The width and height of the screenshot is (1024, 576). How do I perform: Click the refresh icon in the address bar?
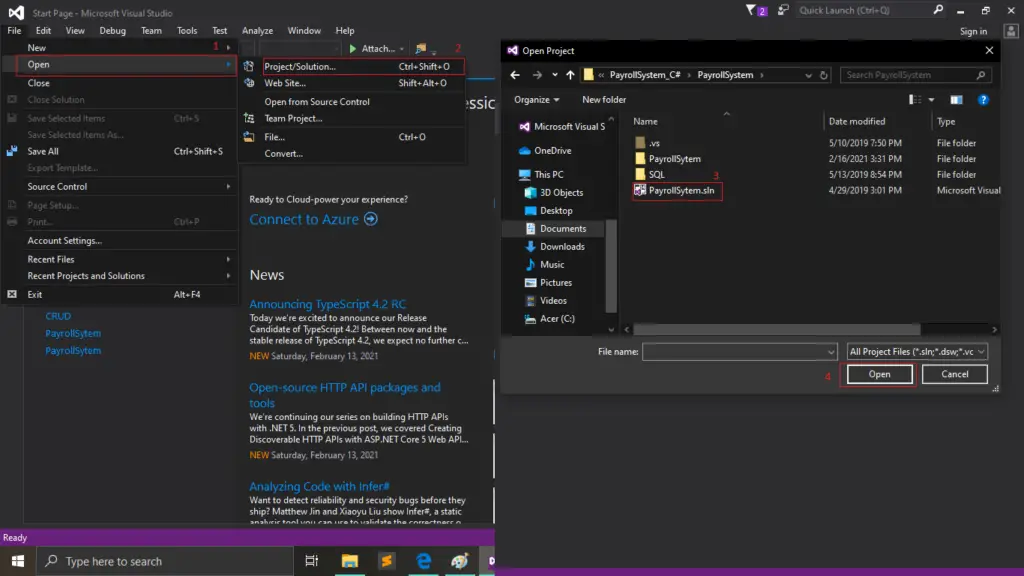coord(822,73)
